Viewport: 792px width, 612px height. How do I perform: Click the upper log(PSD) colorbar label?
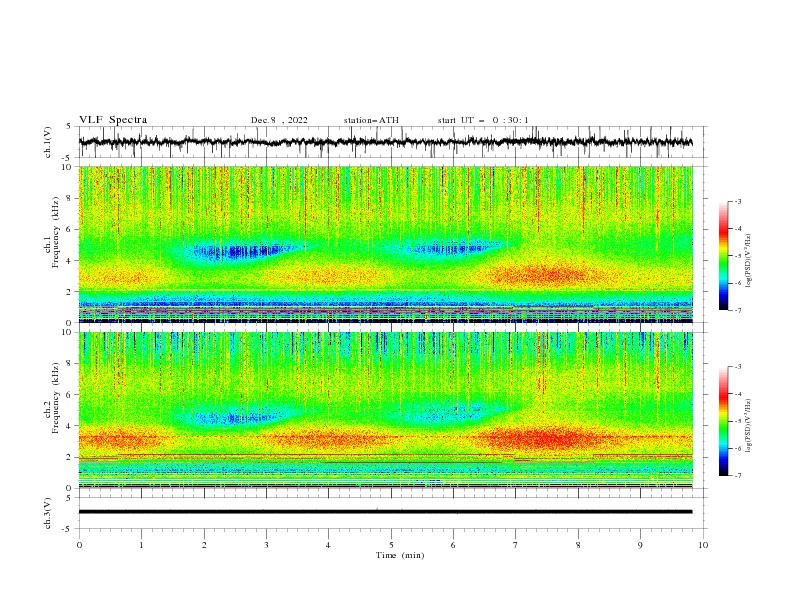point(749,261)
